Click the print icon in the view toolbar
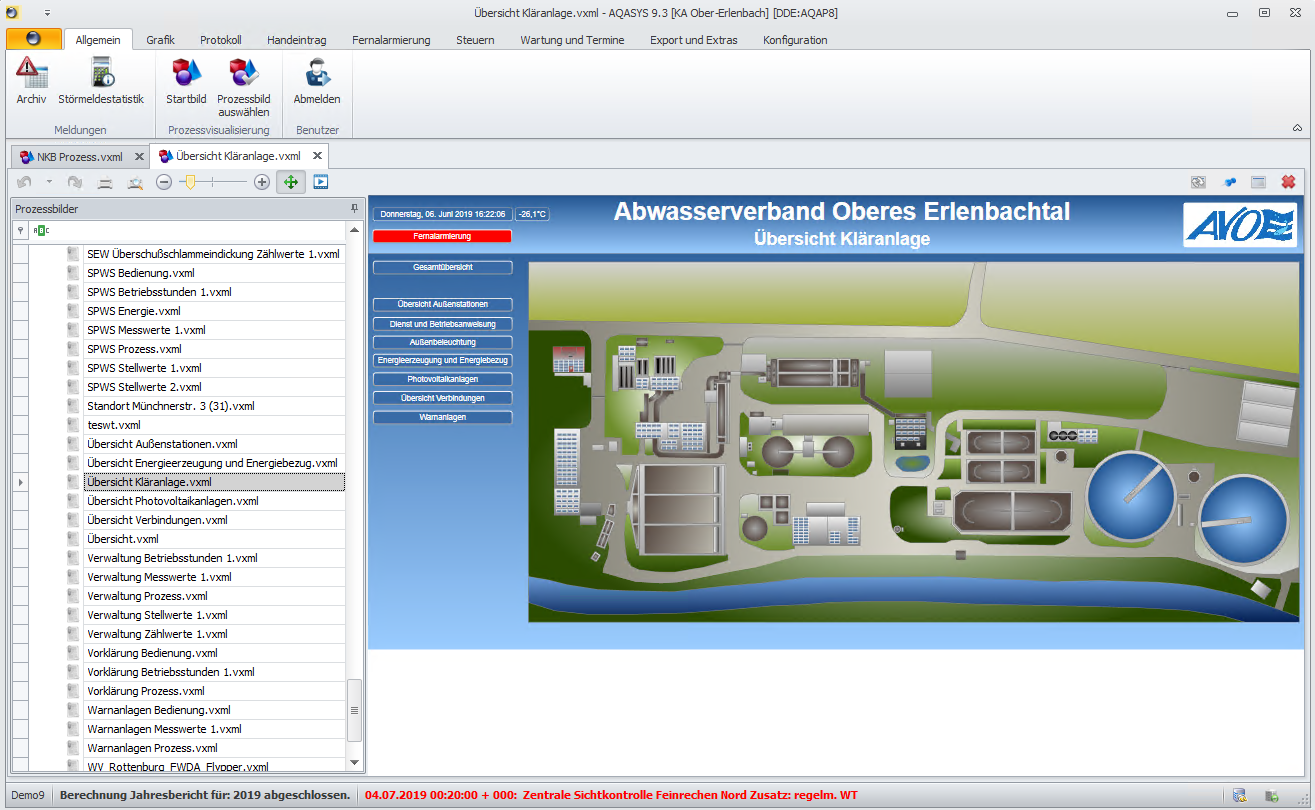The image size is (1315, 810). 104,182
